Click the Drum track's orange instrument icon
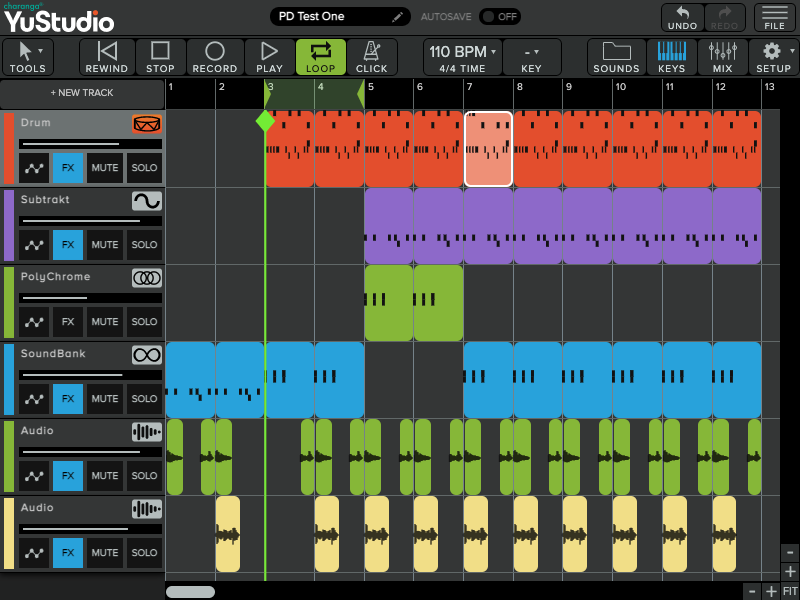Screen dimensions: 800x600 click(x=148, y=122)
